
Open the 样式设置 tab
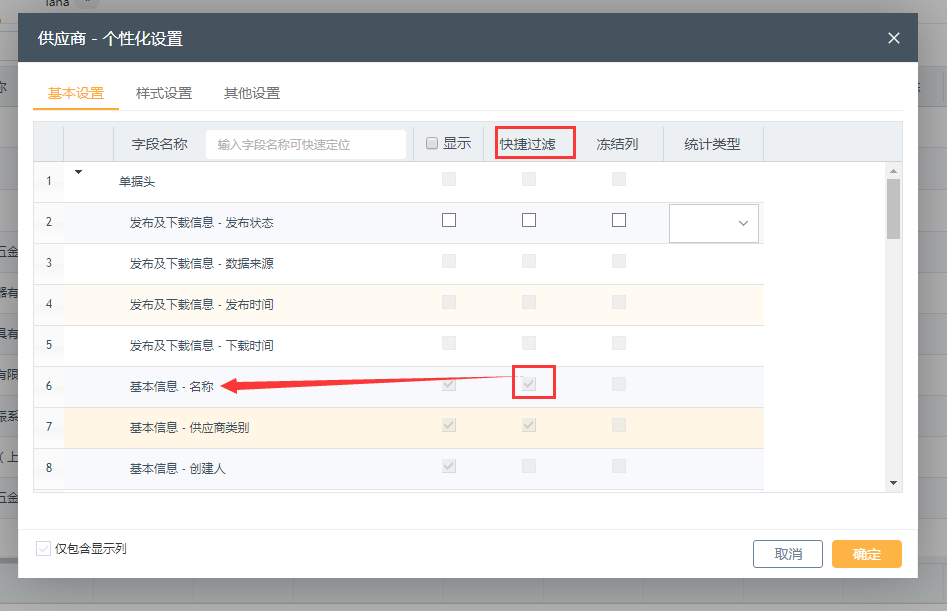pos(164,94)
